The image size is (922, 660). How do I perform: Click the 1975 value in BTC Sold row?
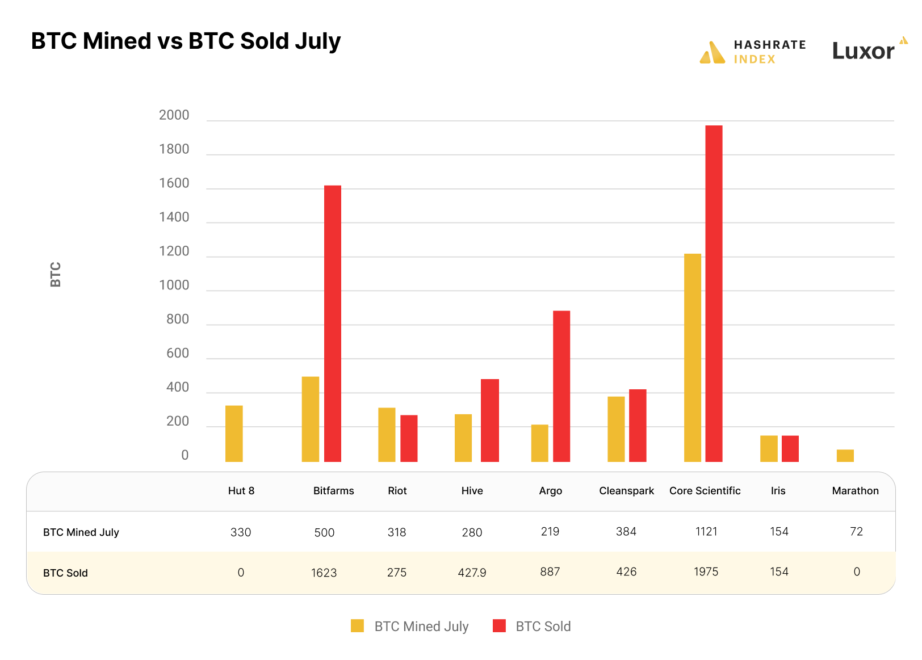coord(706,572)
